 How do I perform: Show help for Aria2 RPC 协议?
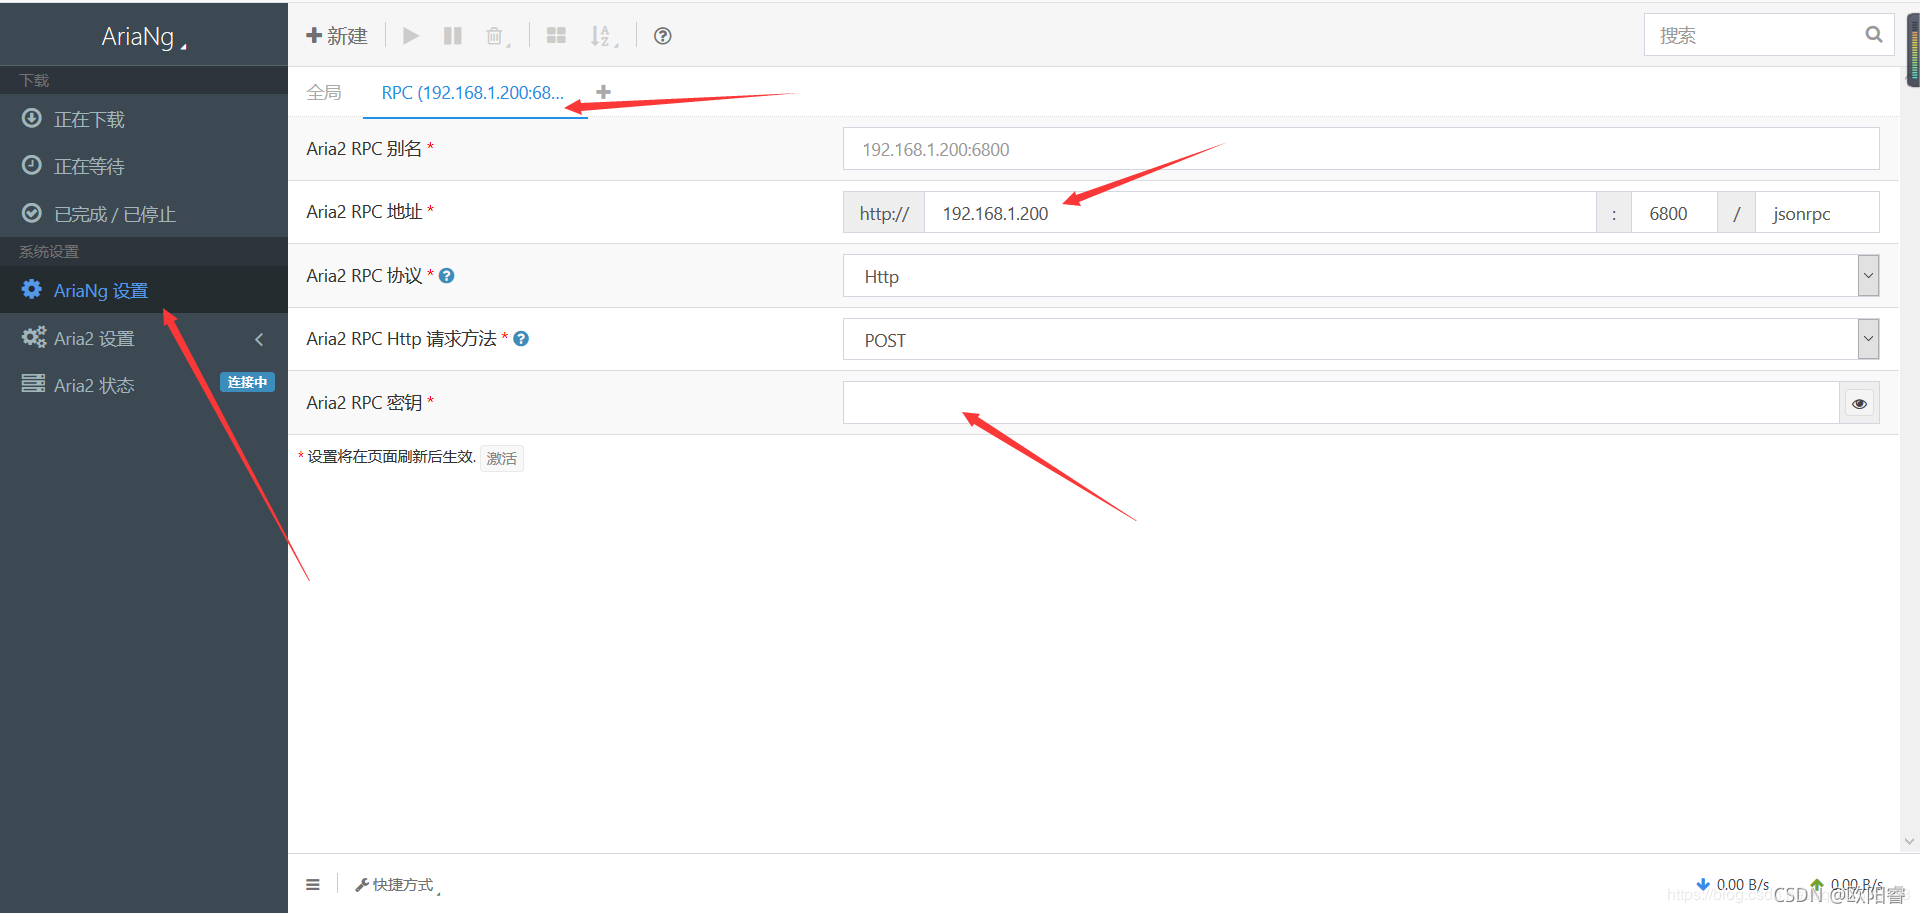[x=447, y=276]
